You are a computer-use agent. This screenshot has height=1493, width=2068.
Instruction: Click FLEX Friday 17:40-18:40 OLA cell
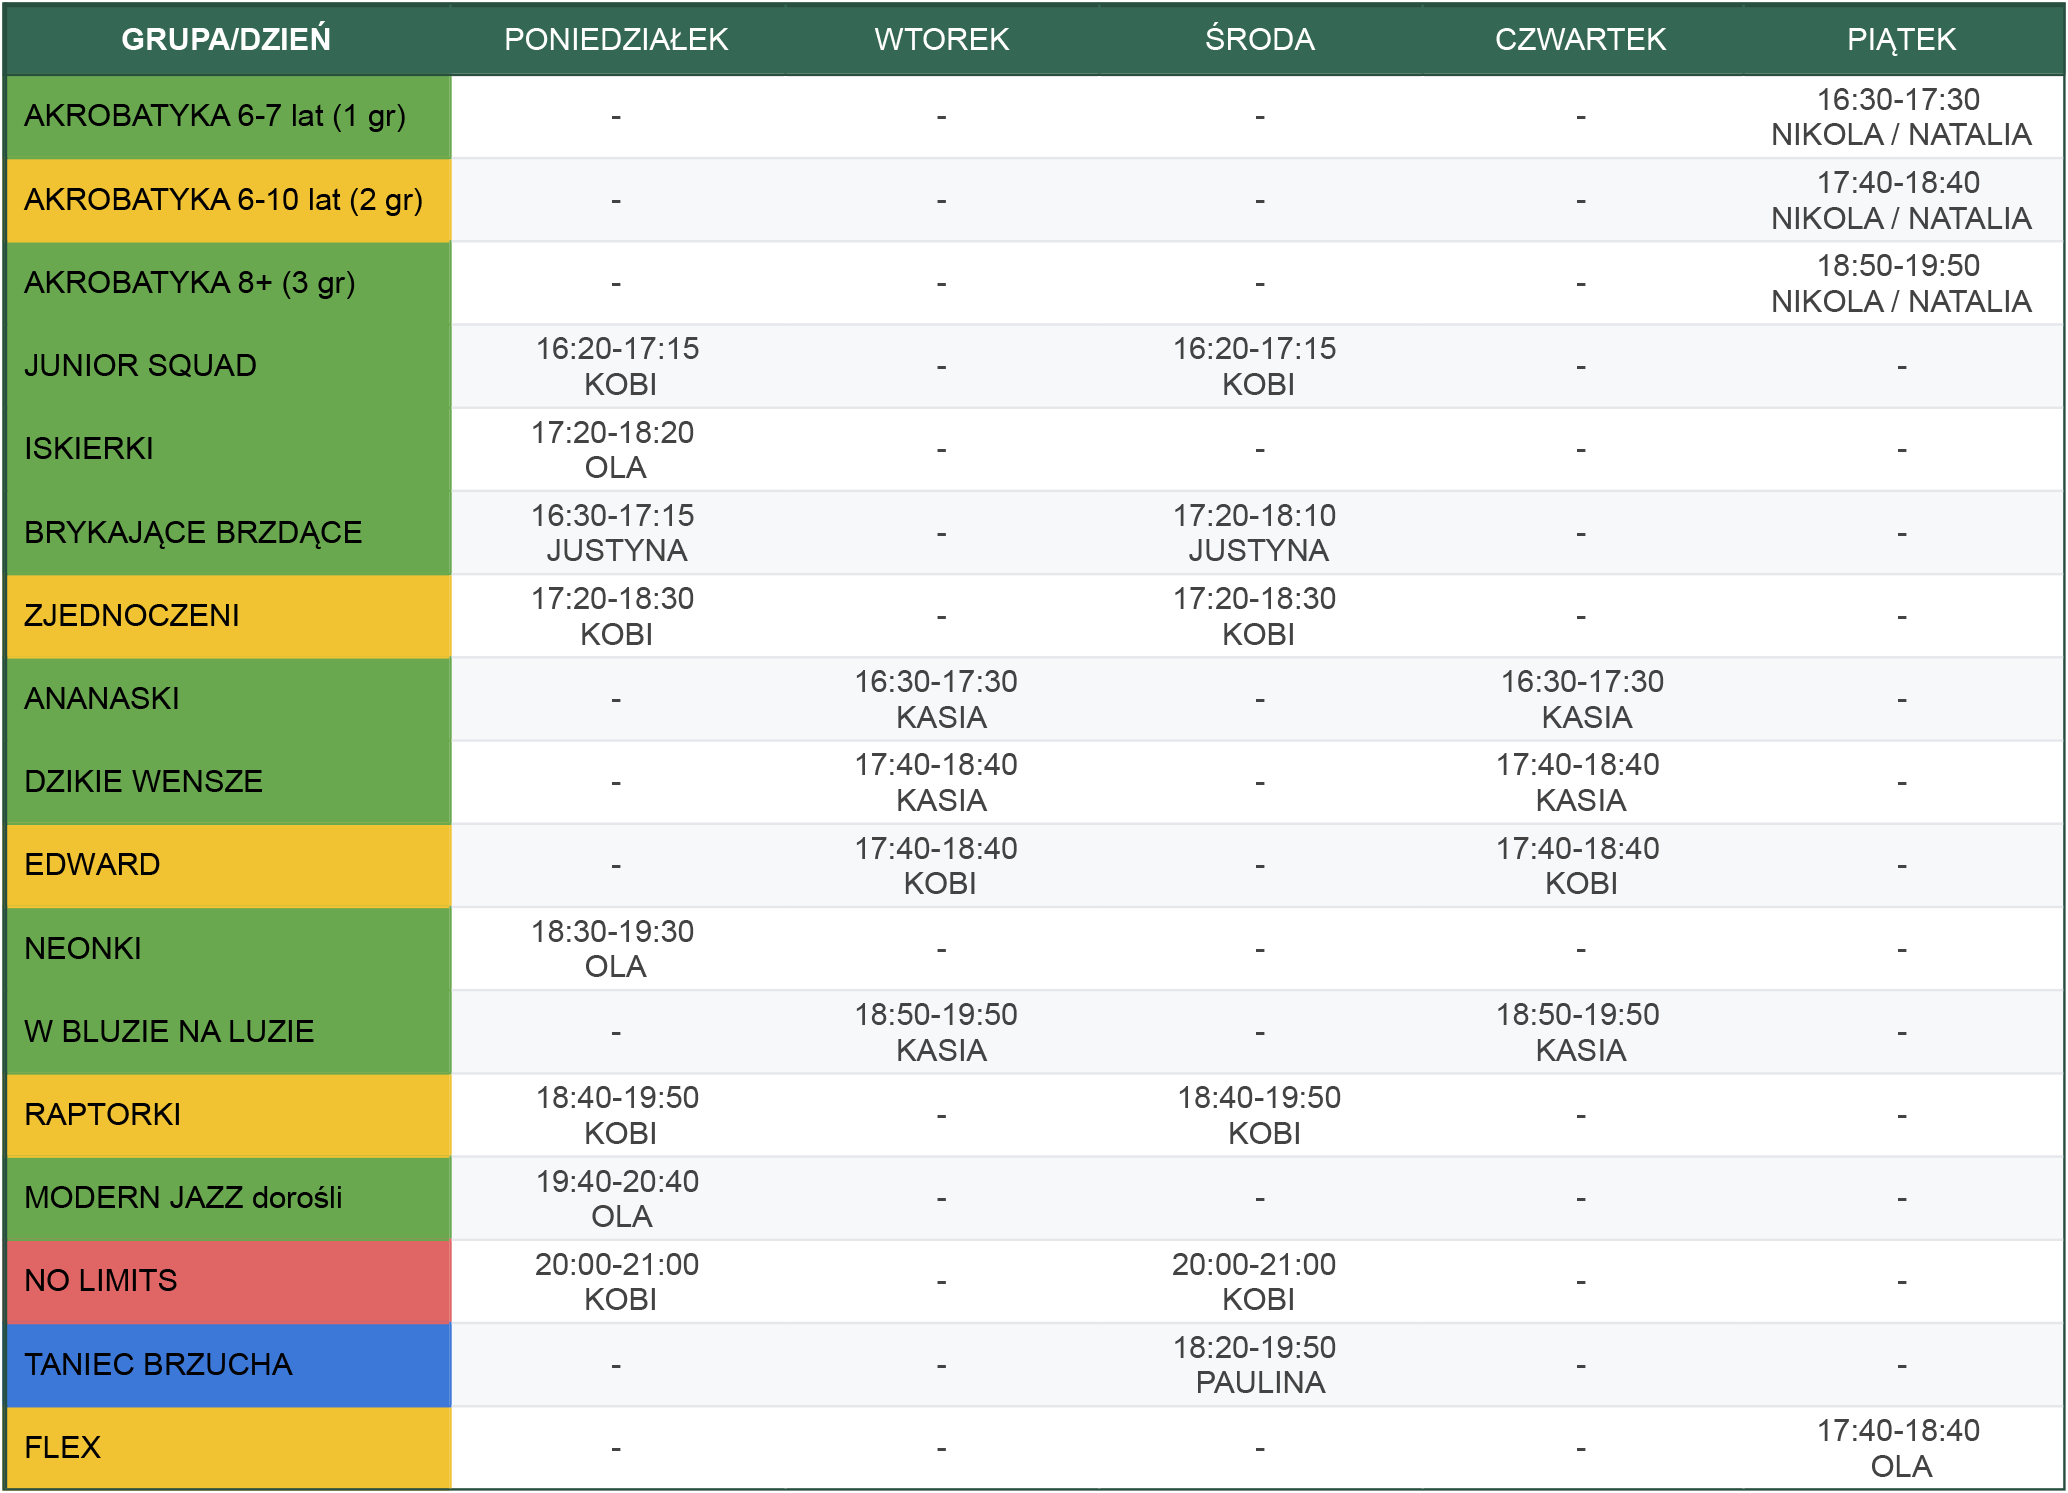pyautogui.click(x=1901, y=1447)
